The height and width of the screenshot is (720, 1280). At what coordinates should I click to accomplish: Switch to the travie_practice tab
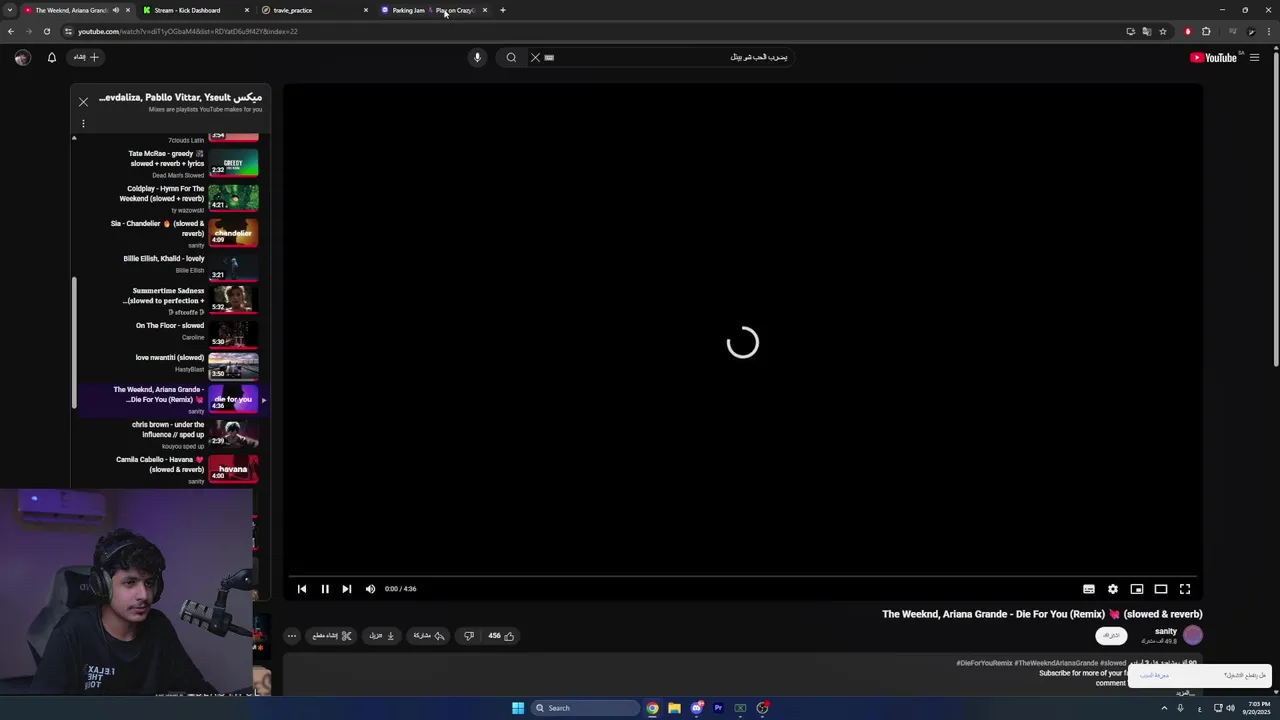pos(313,10)
